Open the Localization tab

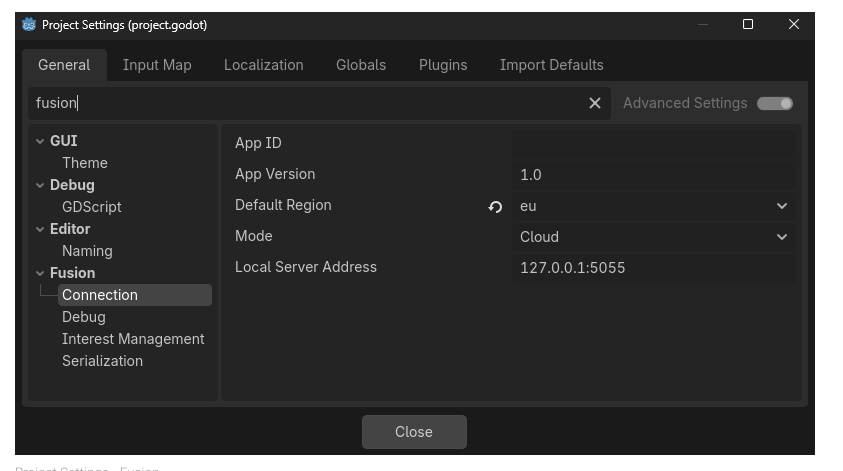[x=263, y=65]
